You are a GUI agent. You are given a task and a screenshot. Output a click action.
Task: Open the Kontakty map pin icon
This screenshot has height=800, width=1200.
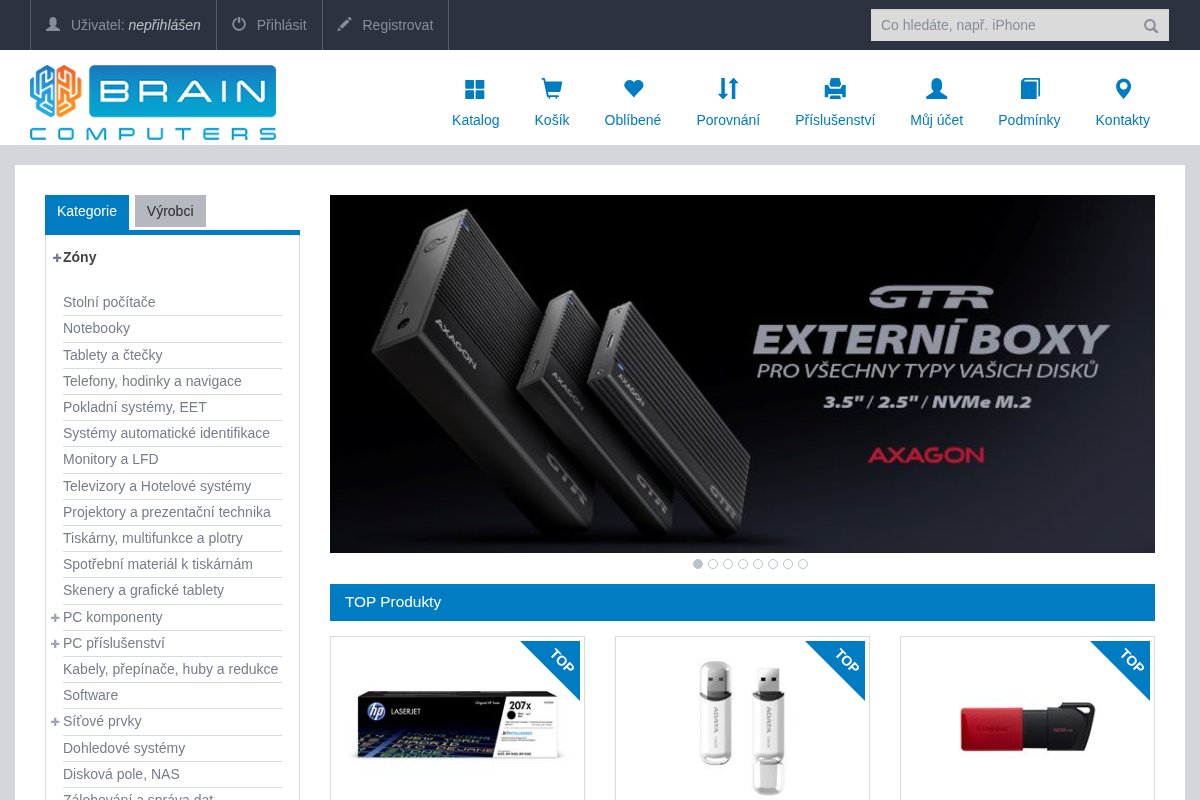pos(1123,89)
